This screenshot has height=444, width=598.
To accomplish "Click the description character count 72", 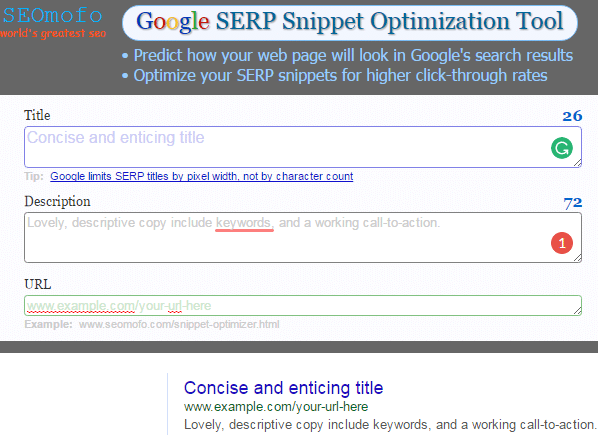I will click(x=572, y=203).
